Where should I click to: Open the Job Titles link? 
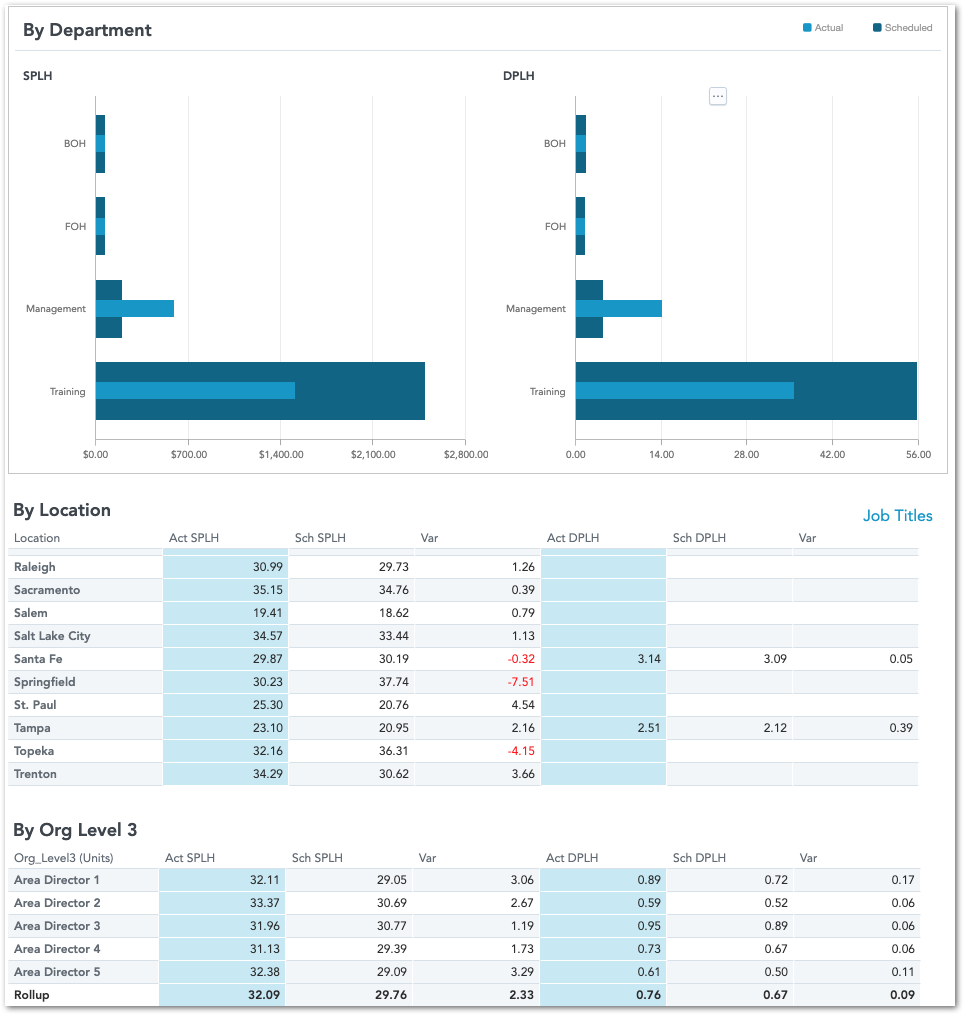897,516
